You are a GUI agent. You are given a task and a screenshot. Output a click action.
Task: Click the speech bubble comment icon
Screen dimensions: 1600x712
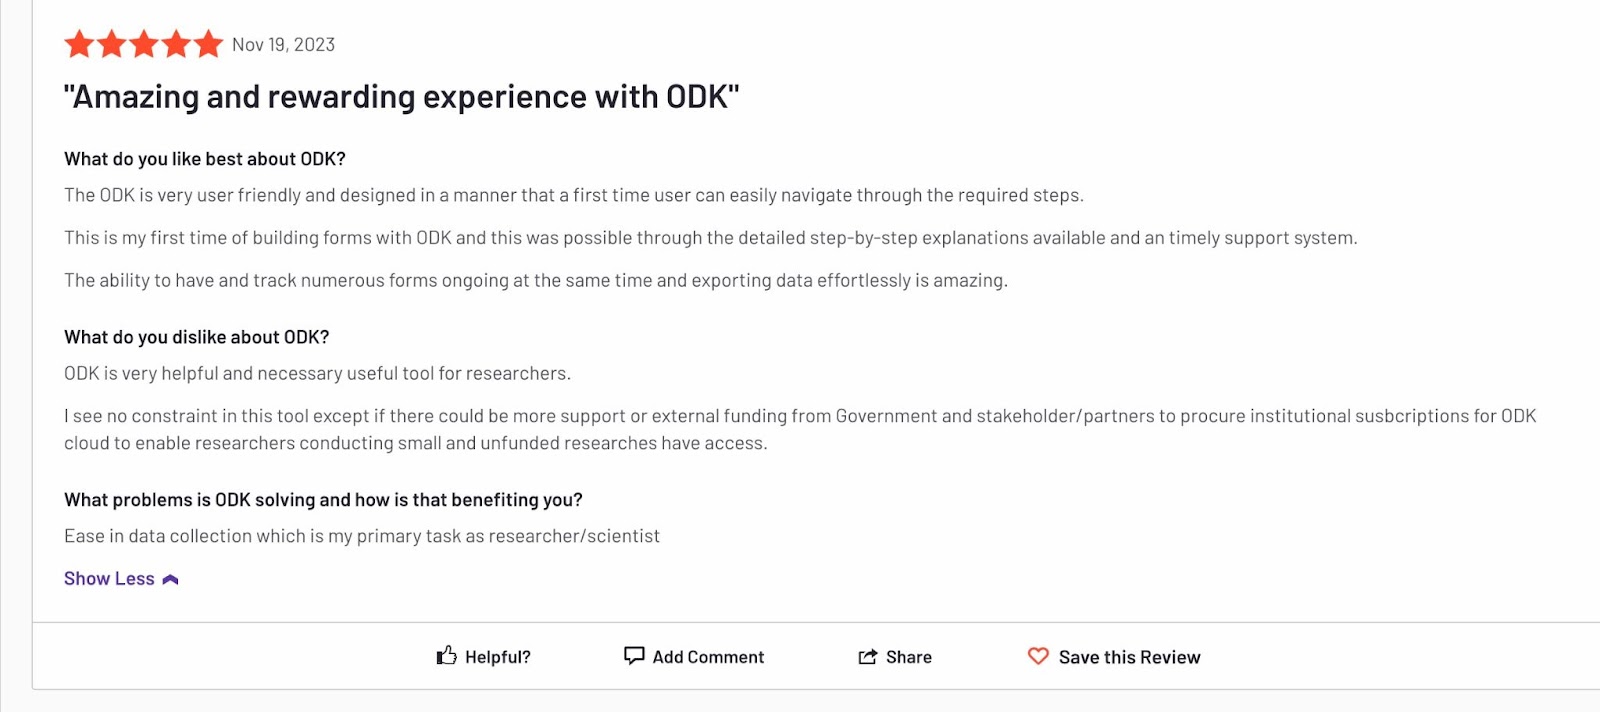point(634,655)
